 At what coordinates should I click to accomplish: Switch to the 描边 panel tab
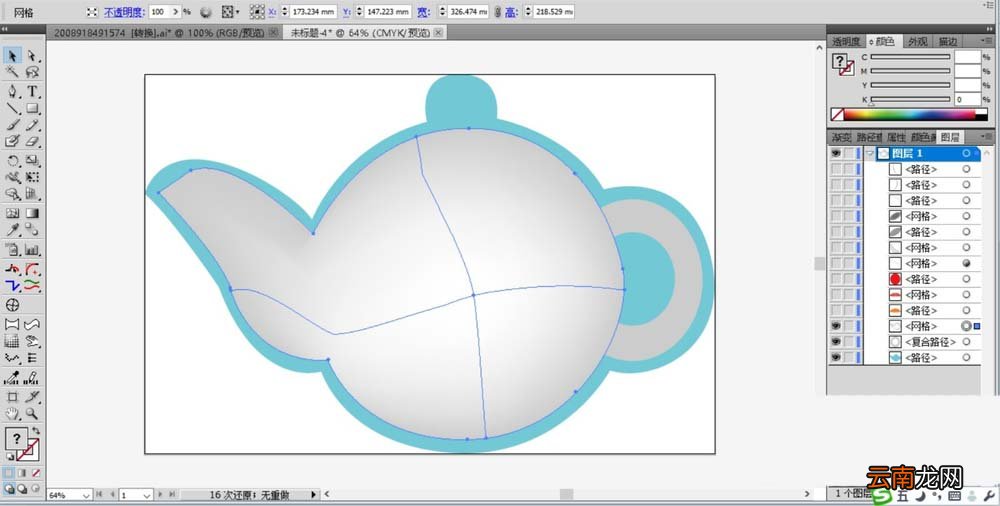(947, 41)
